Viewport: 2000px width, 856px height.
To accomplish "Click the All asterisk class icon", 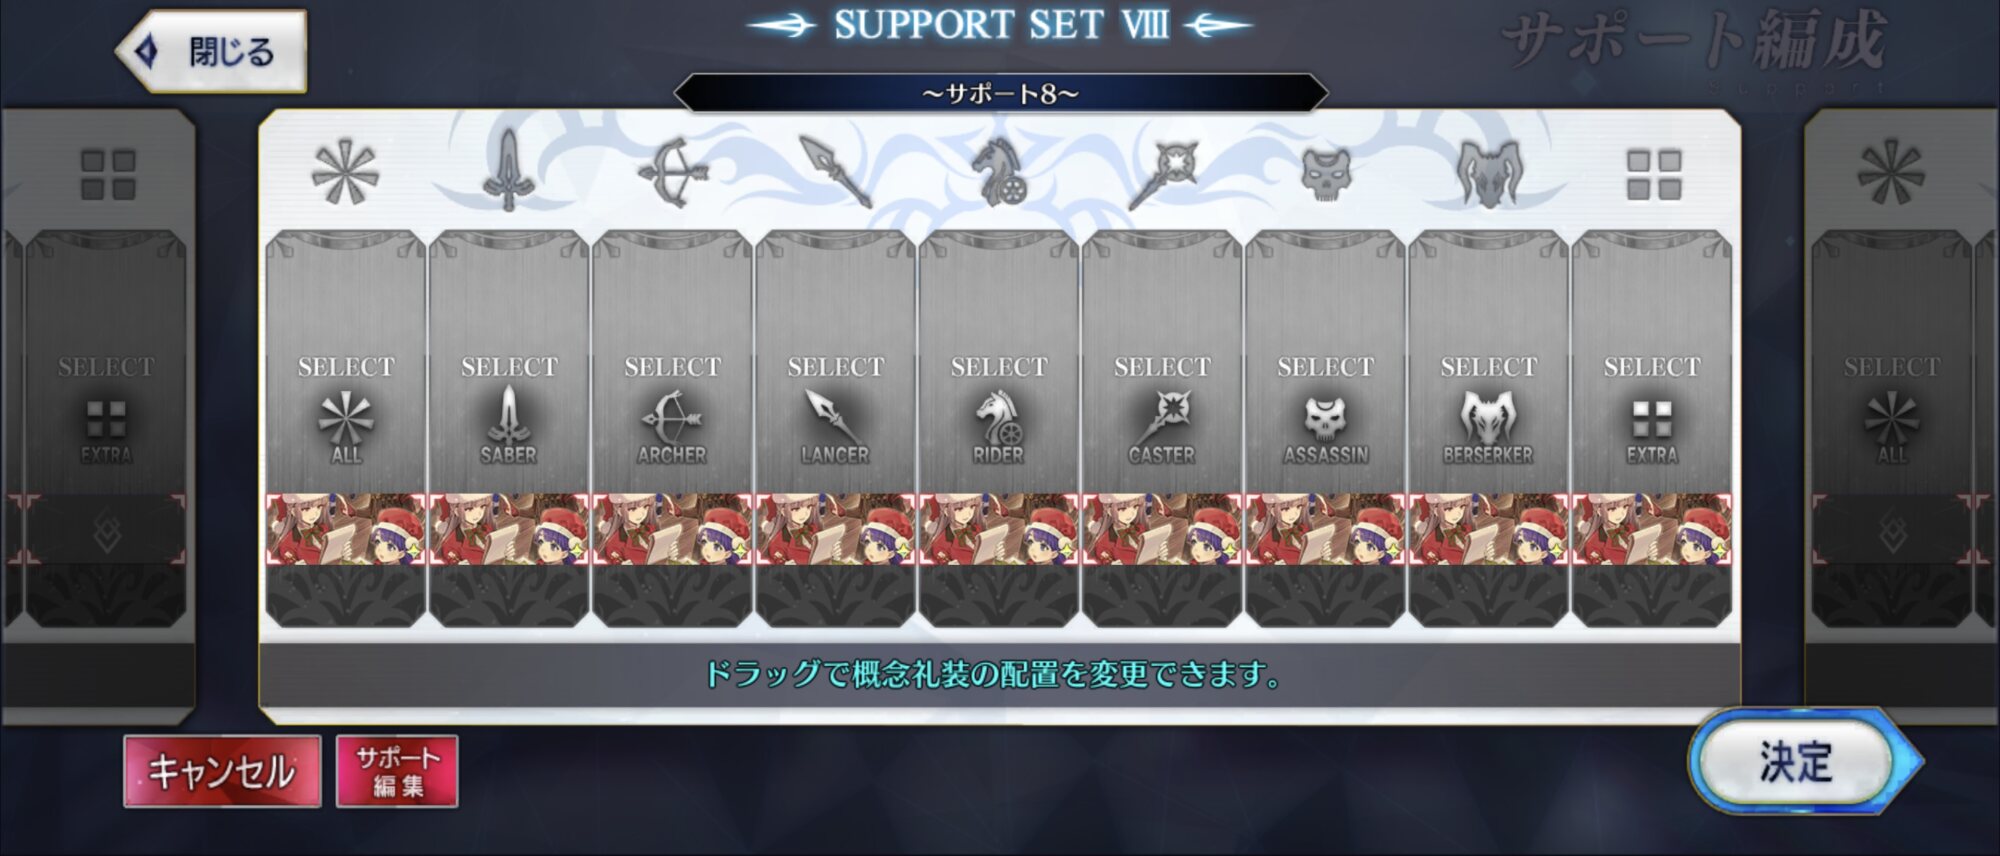I will pos(344,172).
